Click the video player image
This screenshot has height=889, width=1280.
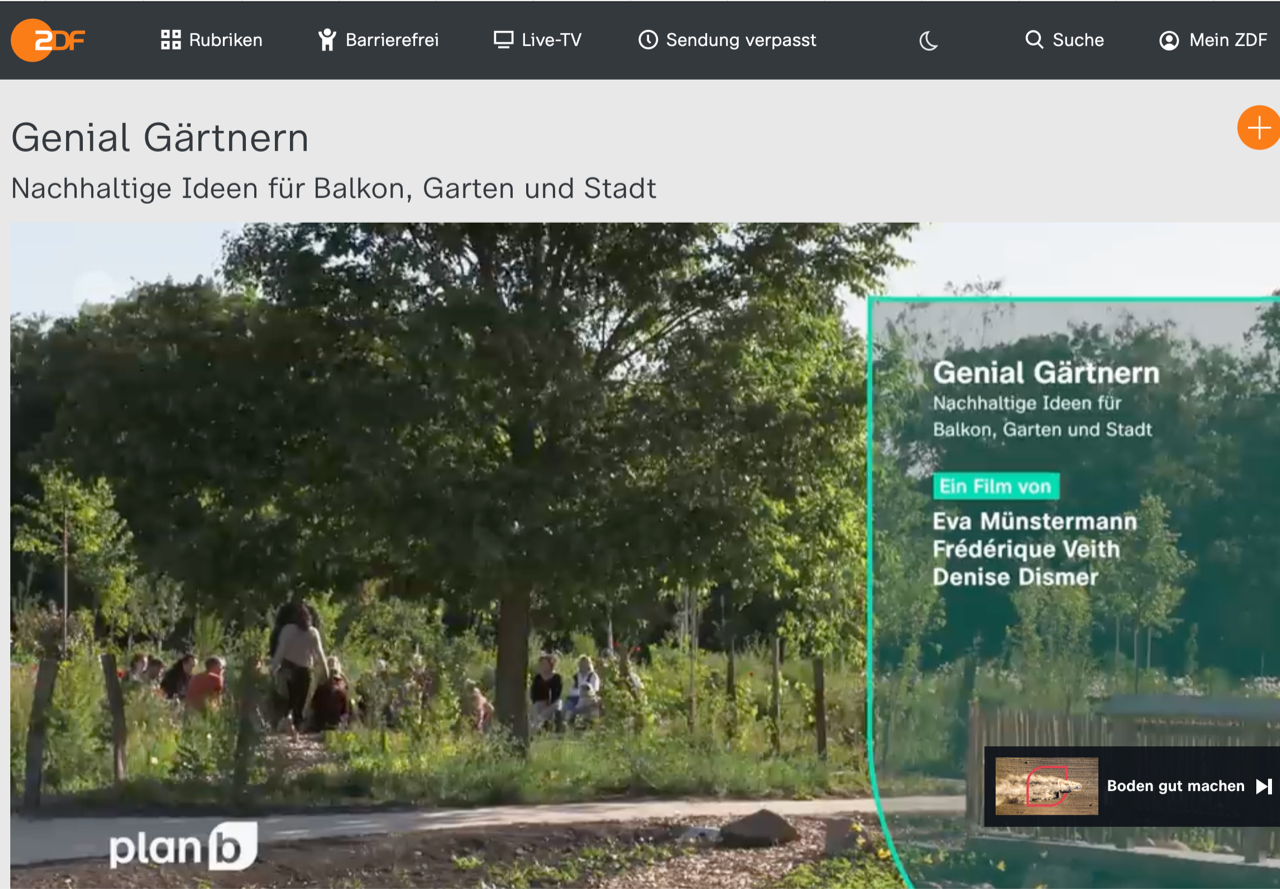(645, 555)
